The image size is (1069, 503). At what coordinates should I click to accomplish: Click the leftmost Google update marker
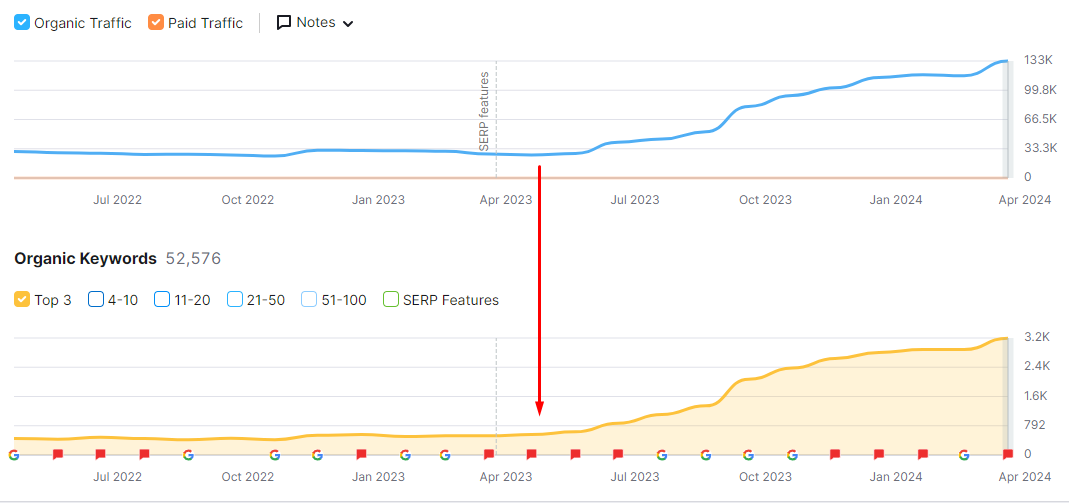(14, 454)
